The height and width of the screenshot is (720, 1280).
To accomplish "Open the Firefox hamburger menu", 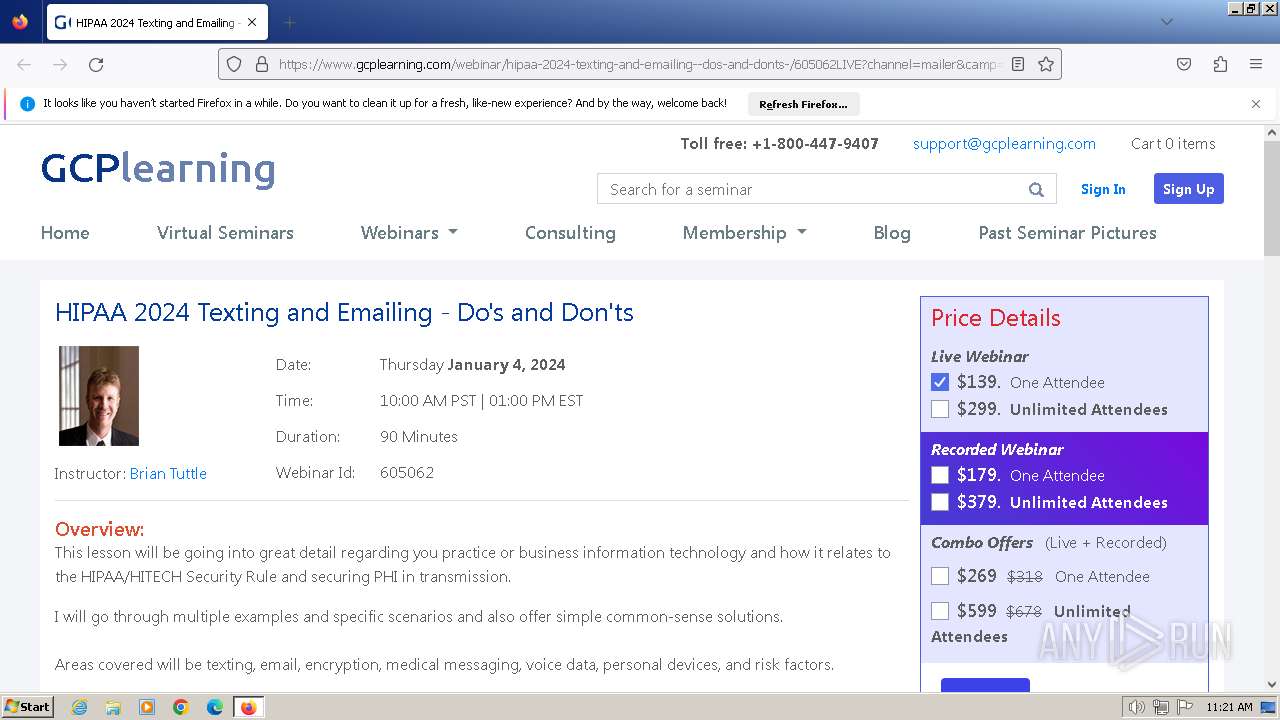I will click(1256, 64).
